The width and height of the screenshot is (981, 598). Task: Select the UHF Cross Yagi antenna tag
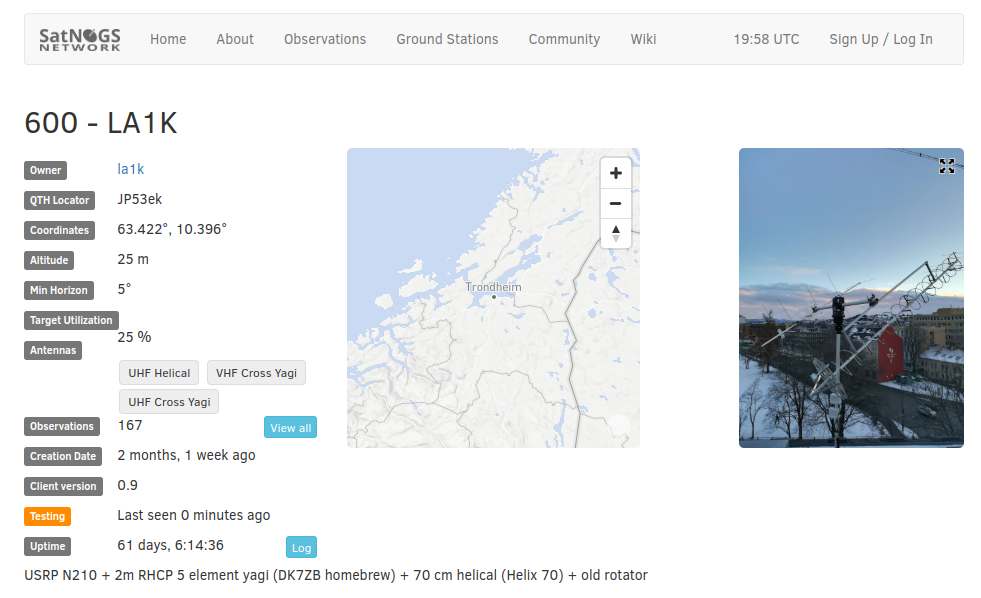click(x=169, y=402)
